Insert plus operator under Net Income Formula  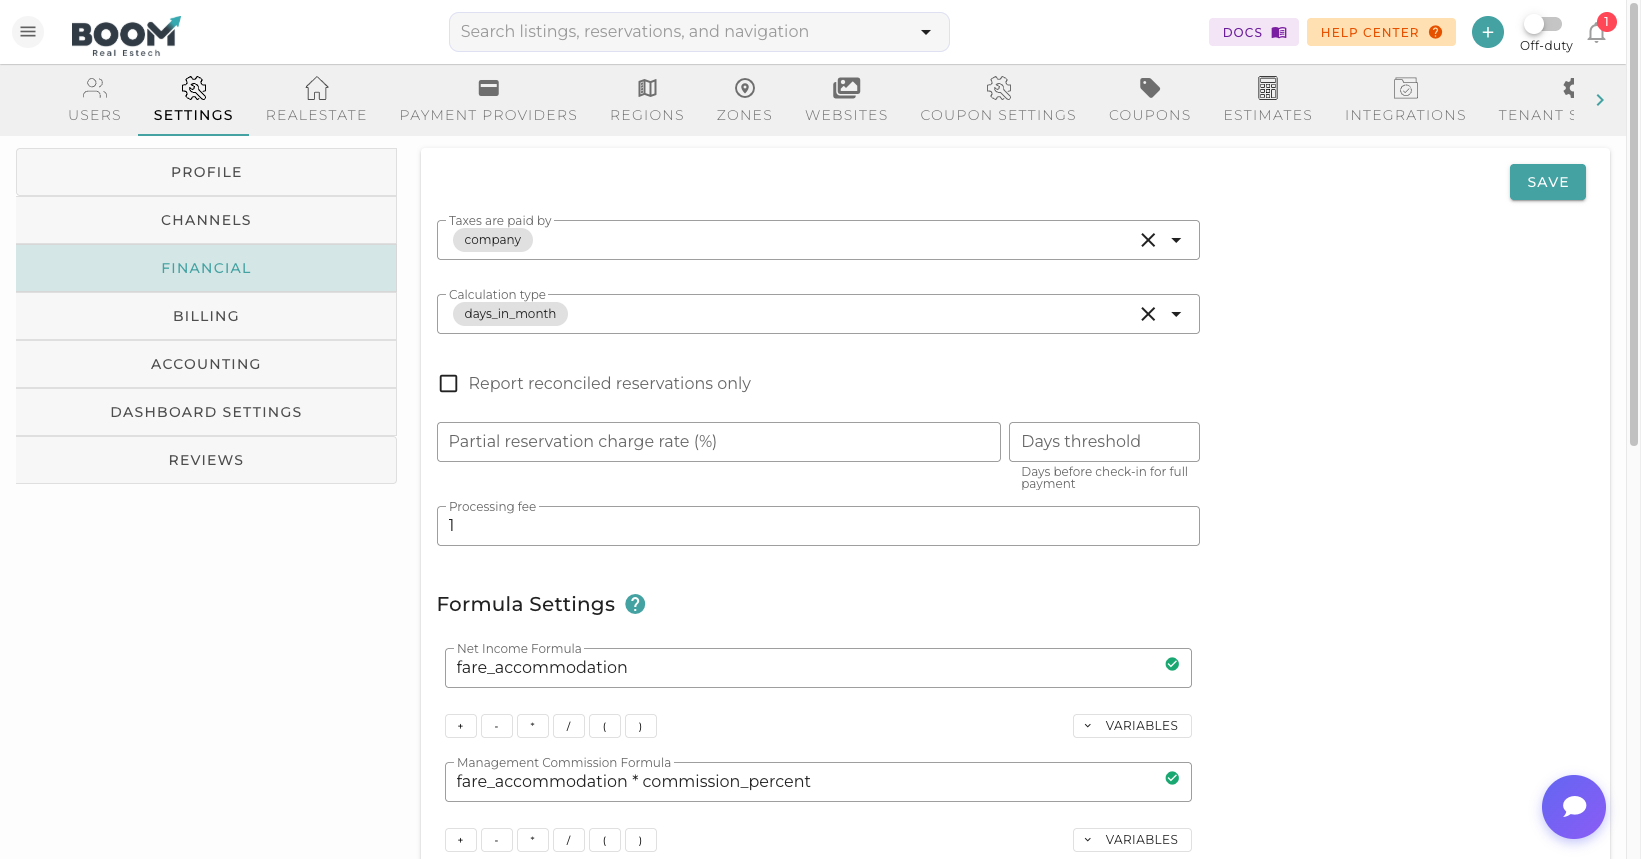pos(461,726)
